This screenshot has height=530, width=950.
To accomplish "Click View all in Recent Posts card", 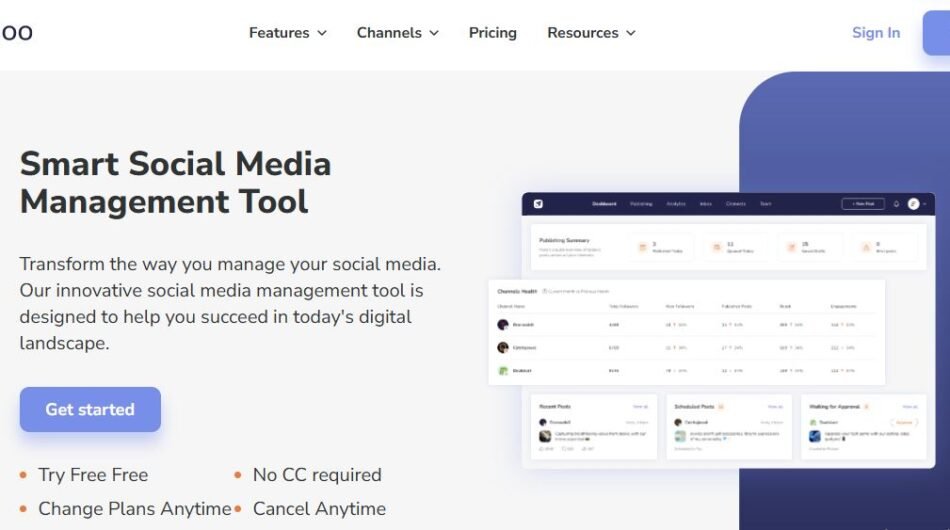I will coord(640,407).
